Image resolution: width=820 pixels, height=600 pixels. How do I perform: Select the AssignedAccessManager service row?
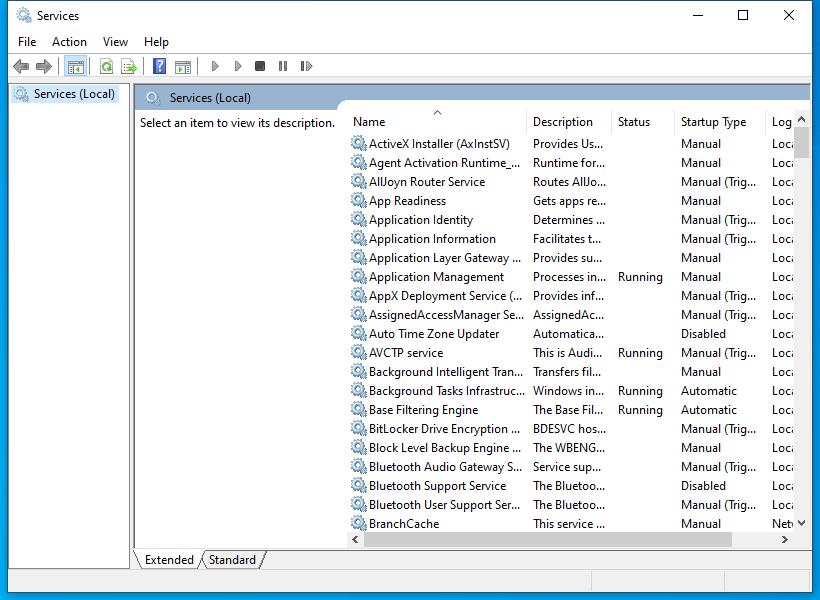click(x=571, y=315)
